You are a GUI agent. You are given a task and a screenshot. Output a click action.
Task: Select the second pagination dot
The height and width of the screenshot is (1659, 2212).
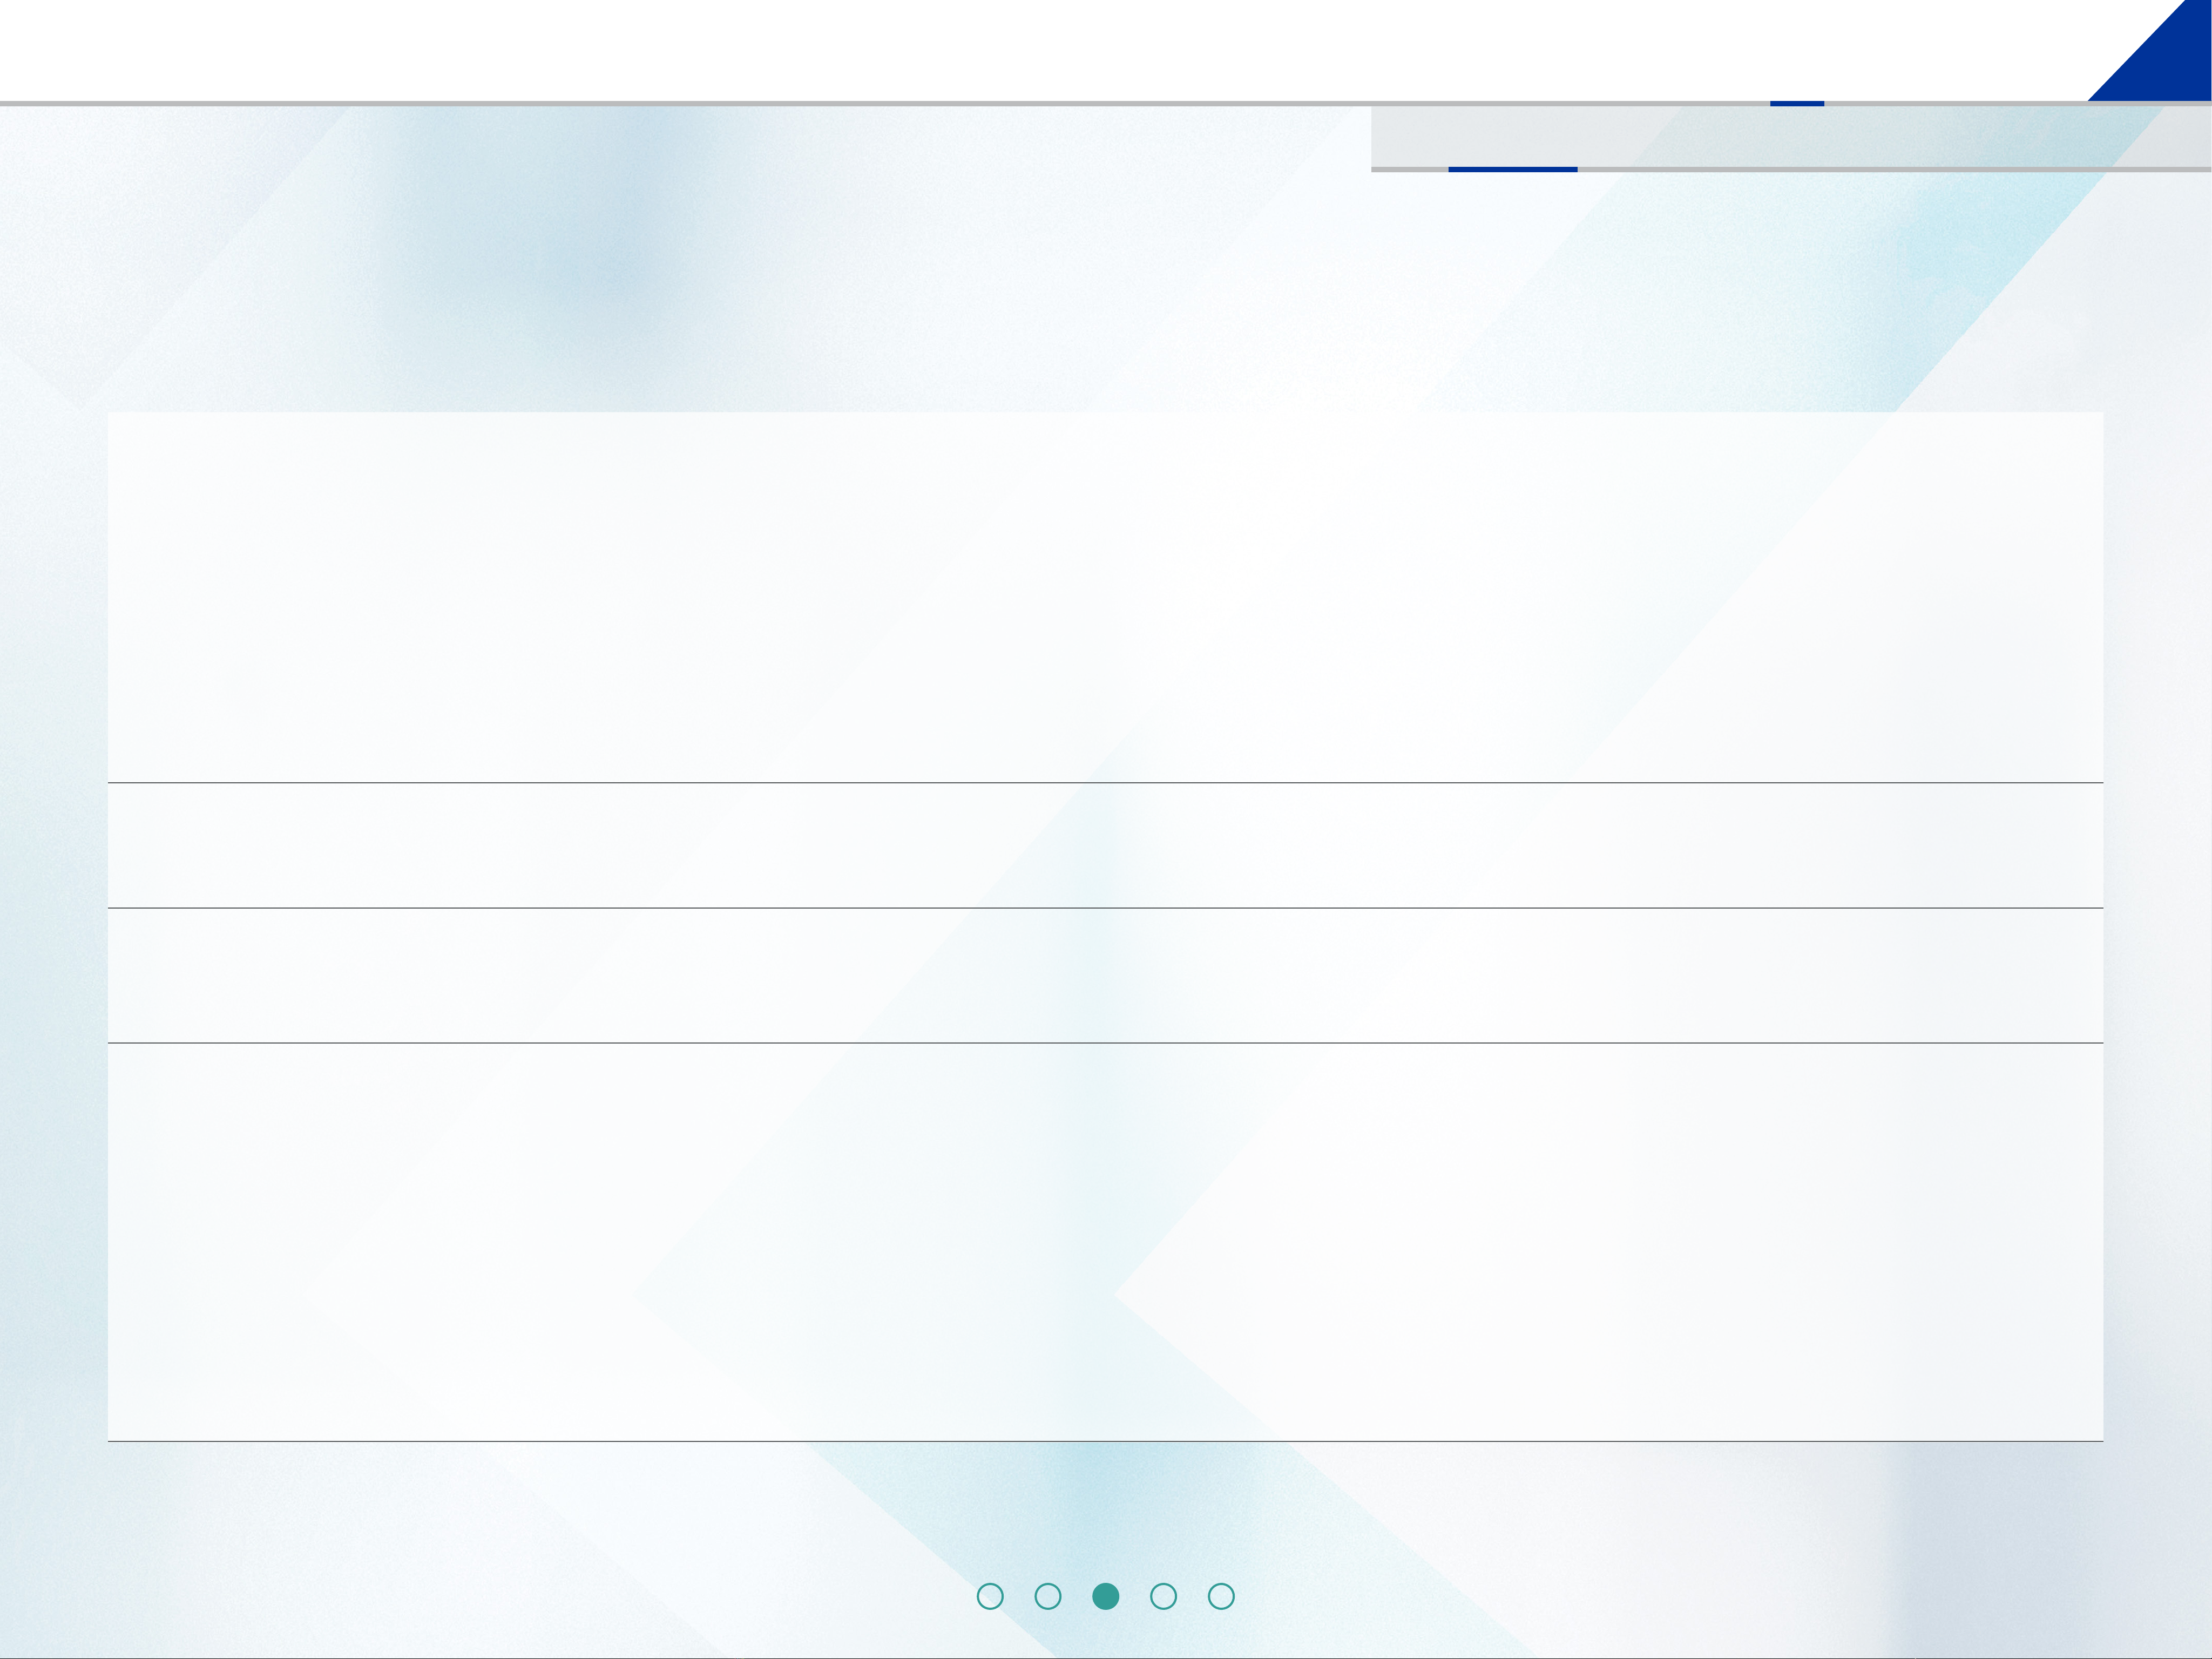pos(1048,1597)
